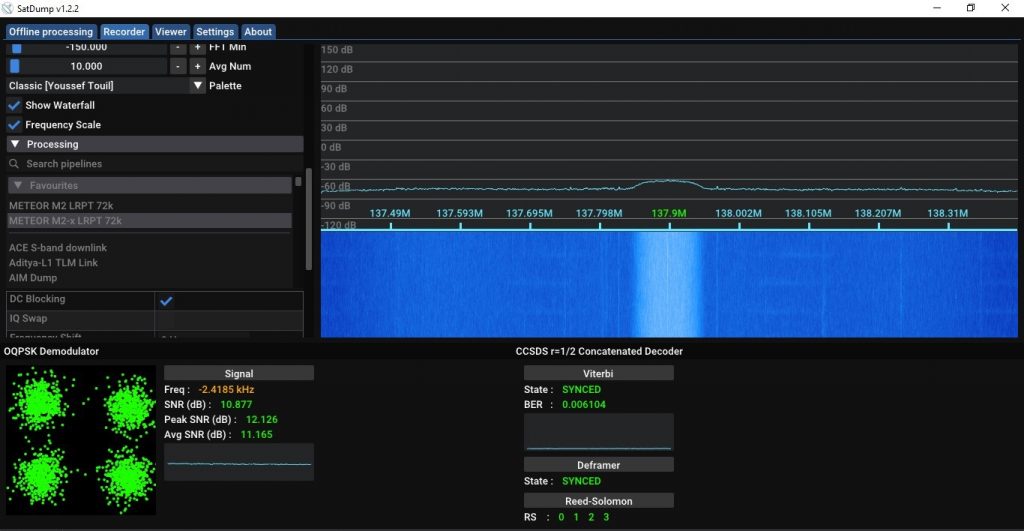Uncheck the DC Blocking option
Viewport: 1024px width, 531px height.
(x=166, y=300)
